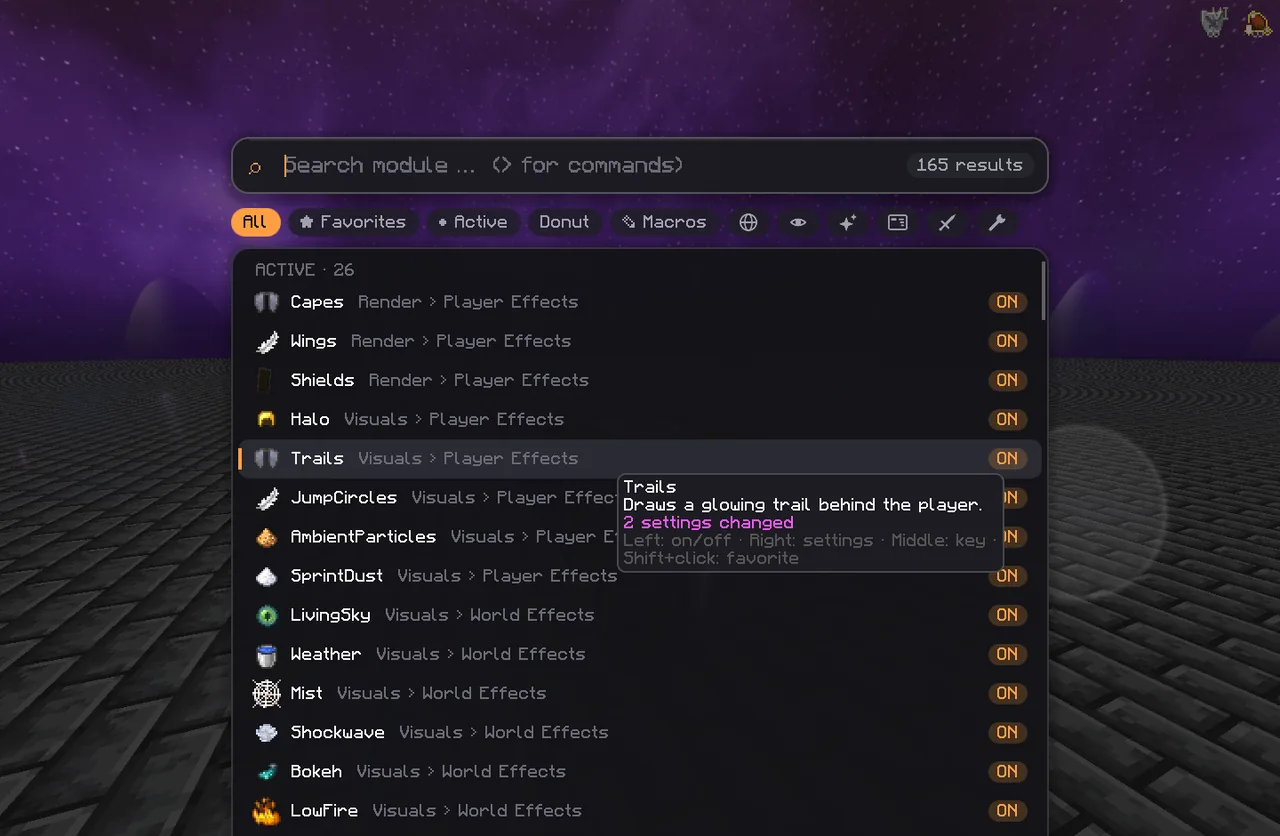Click the magnifying glass search icon

pyautogui.click(x=255, y=167)
